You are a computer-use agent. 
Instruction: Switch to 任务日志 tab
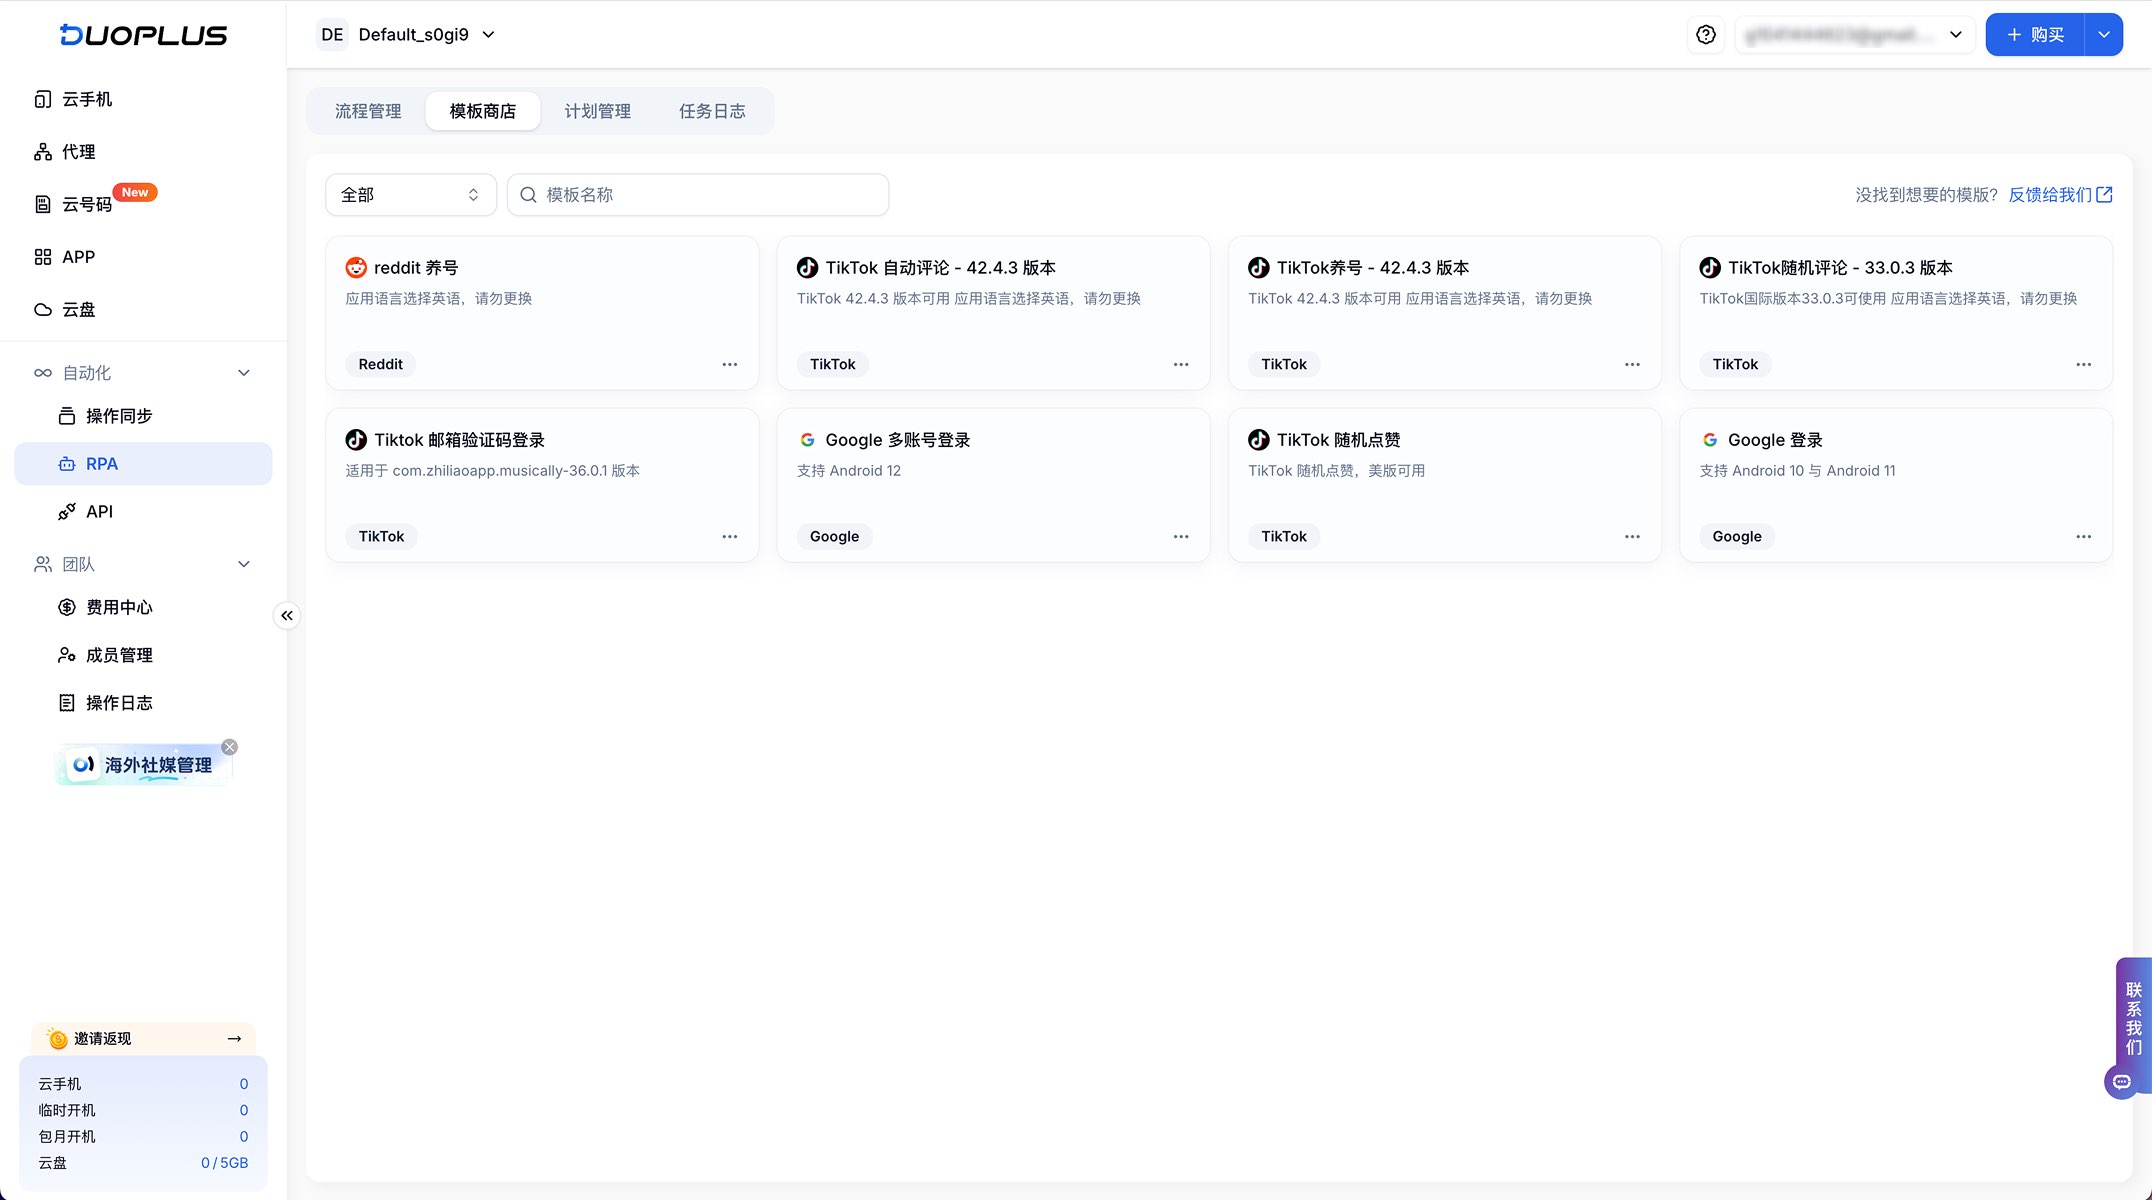[x=712, y=111]
